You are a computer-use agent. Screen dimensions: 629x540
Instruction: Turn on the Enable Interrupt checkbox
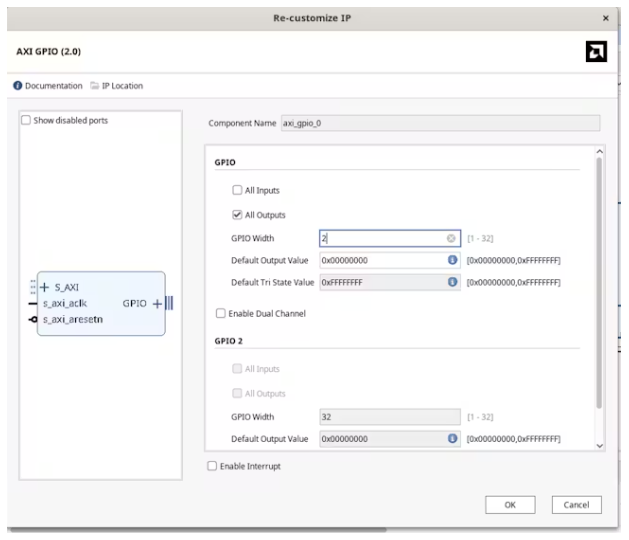tap(211, 466)
